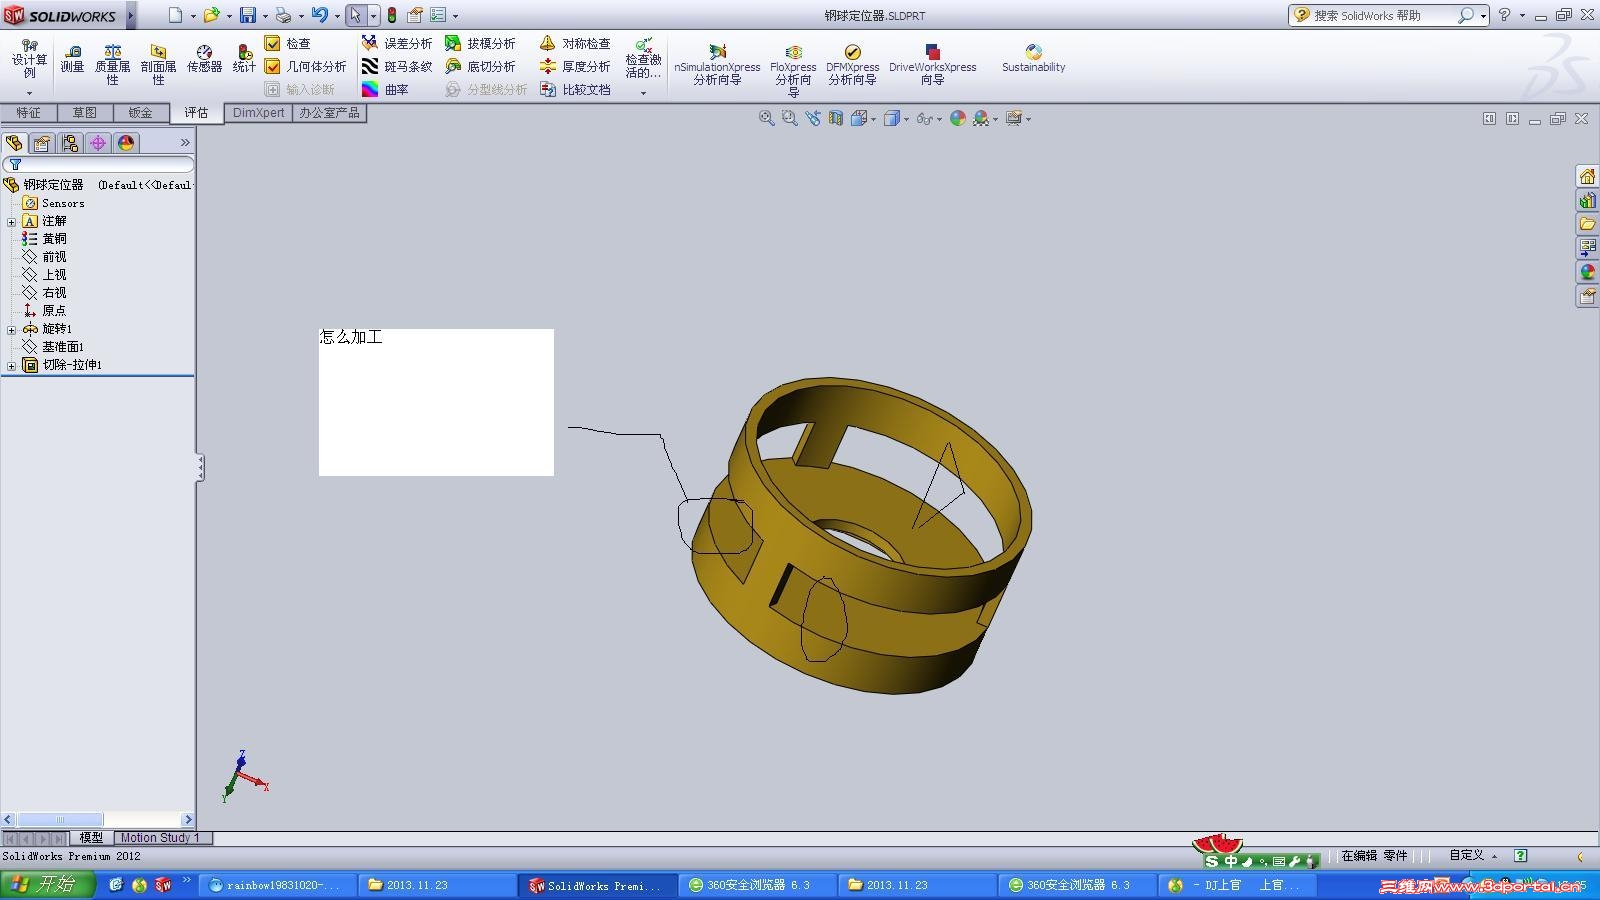Image resolution: width=1600 pixels, height=900 pixels.
Task: Click the FeatureManager horizontal scrollbar
Action: click(97, 820)
